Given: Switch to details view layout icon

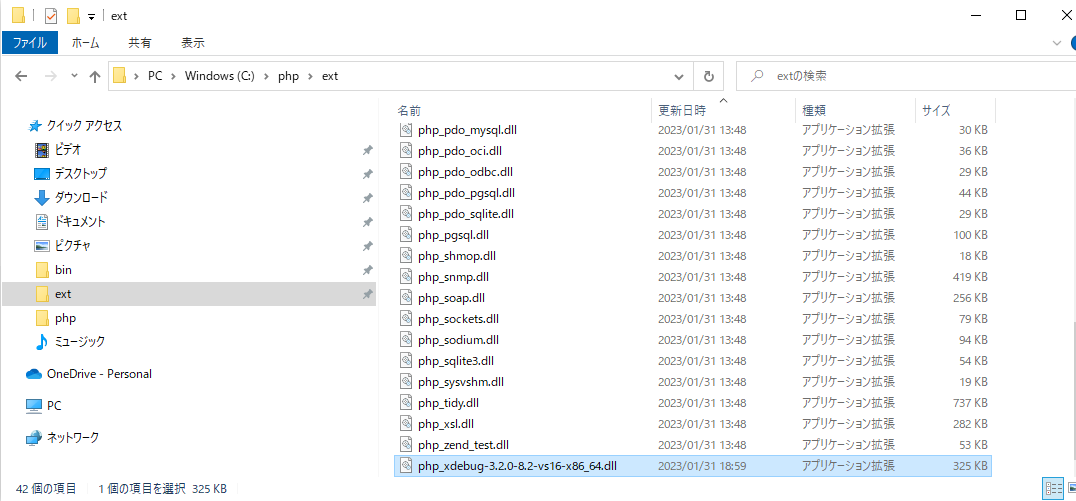Looking at the screenshot, I should pos(1053,489).
